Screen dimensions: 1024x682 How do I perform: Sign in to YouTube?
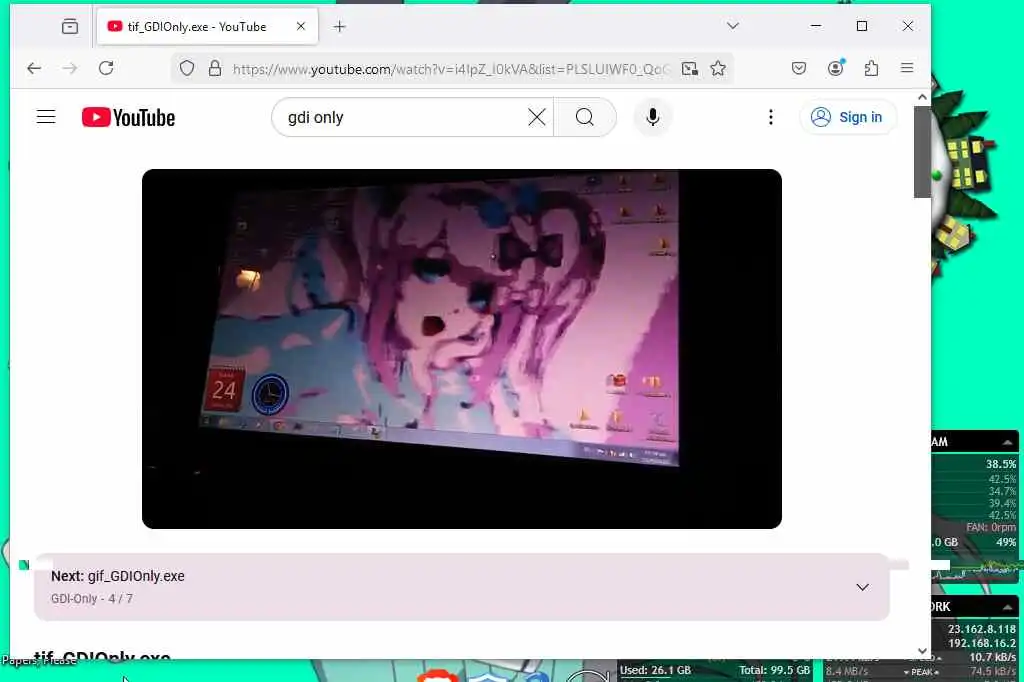(x=847, y=117)
